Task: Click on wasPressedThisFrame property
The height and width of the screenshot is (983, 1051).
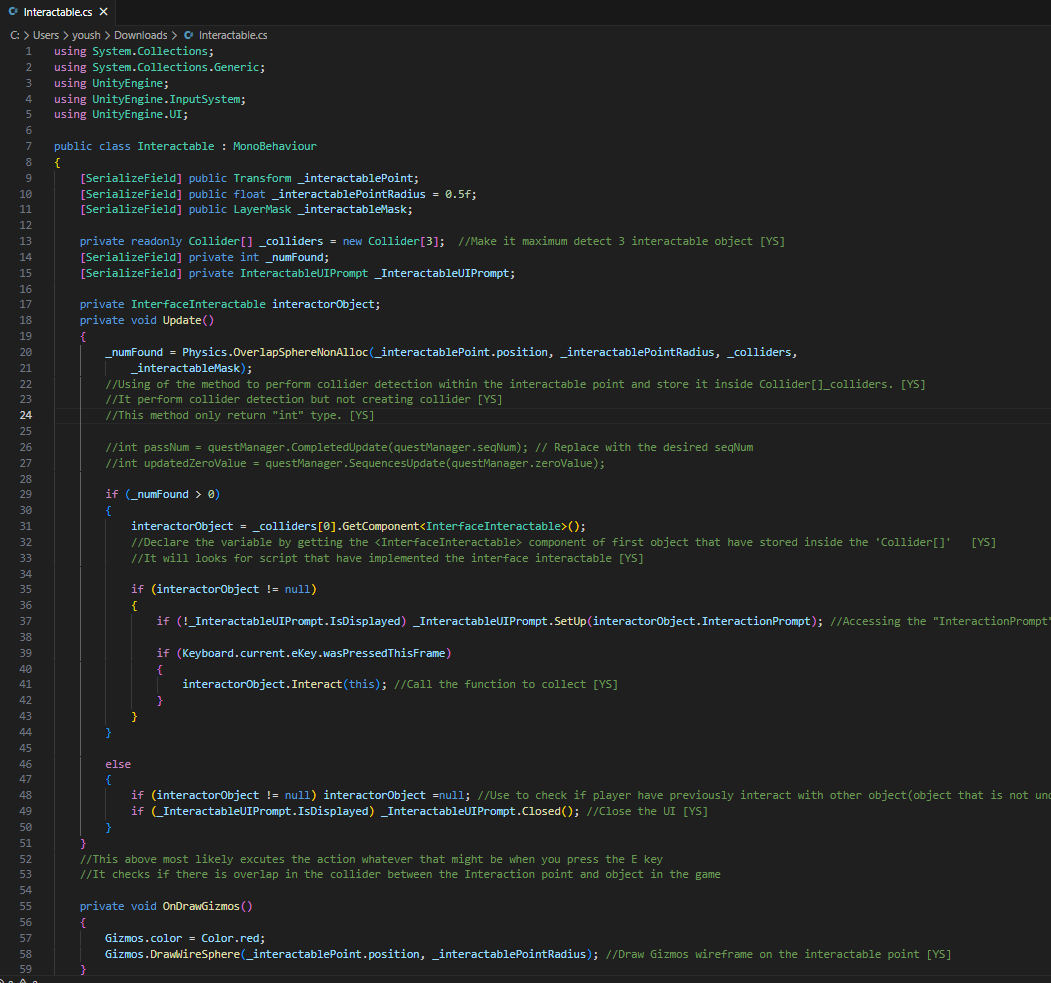Action: (384, 653)
